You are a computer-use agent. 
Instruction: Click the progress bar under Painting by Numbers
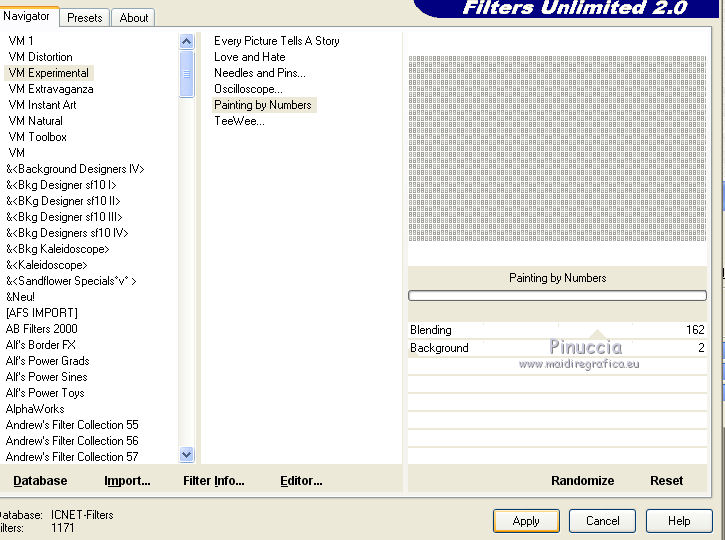pos(557,295)
